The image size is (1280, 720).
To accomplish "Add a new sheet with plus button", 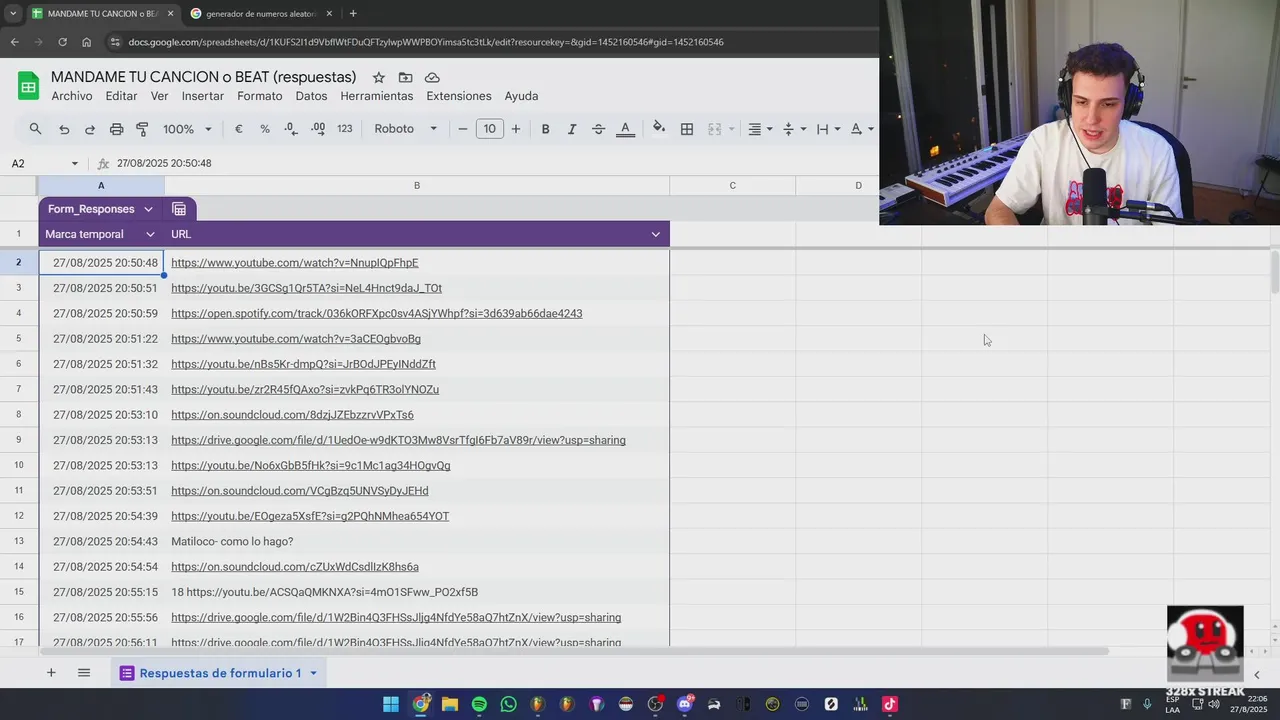I will [51, 673].
